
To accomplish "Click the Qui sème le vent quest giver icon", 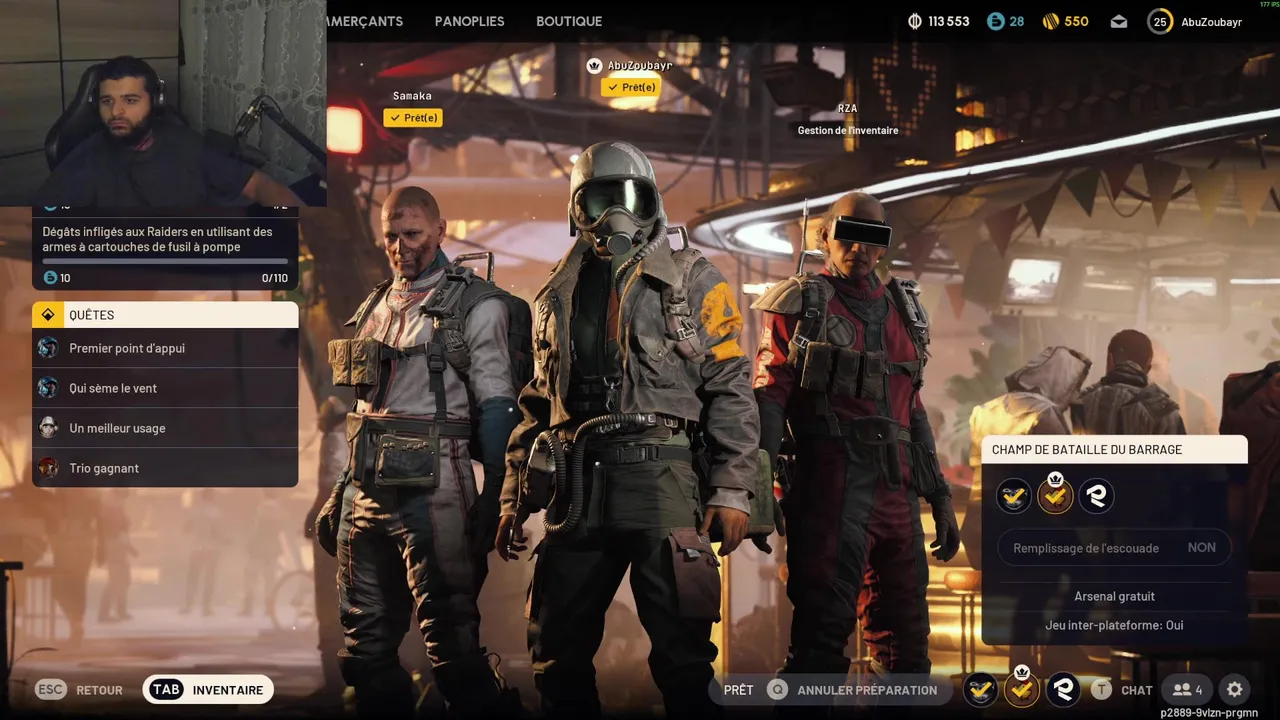I will tap(48, 388).
